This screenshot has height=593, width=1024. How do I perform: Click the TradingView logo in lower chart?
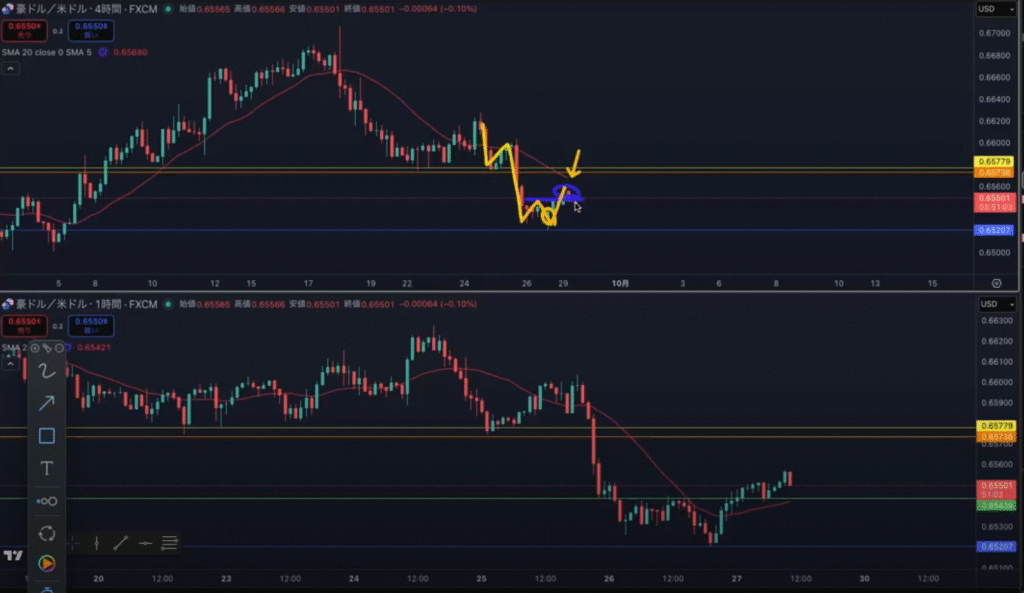click(13, 555)
